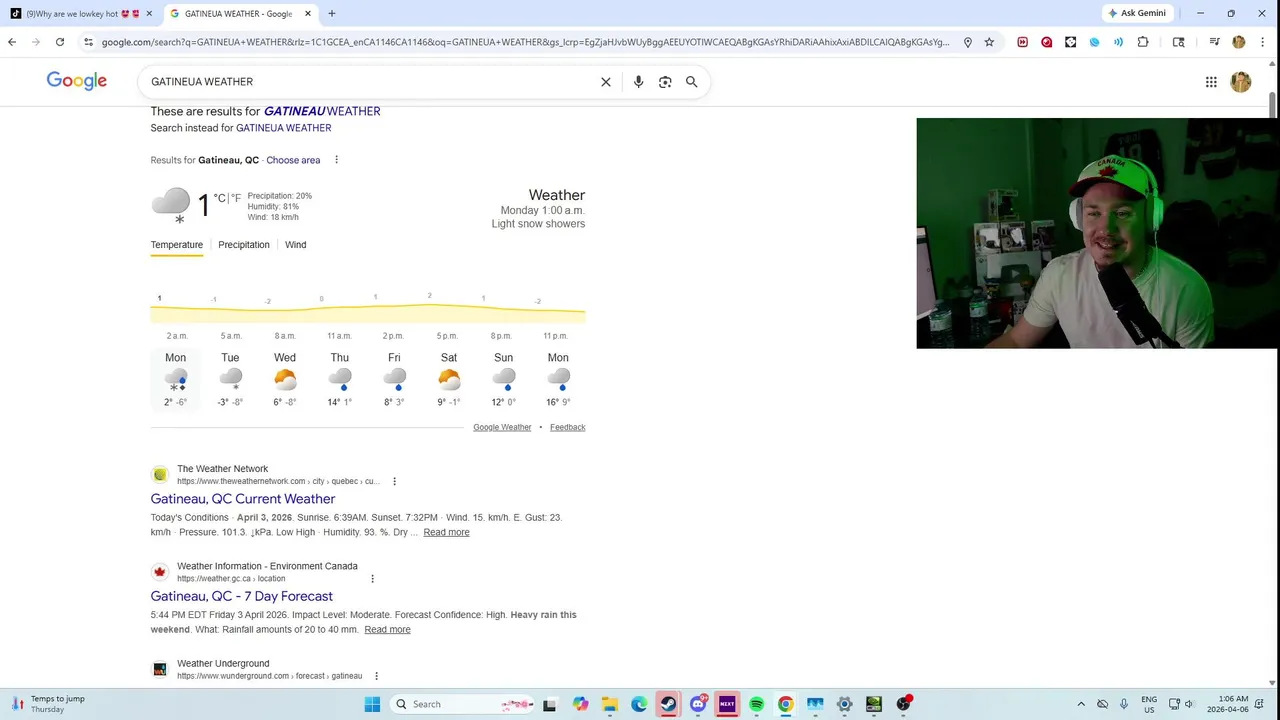Screen dimensions: 1280x720
Task: Open the Chrome three-dot menu
Action: click(x=1264, y=42)
